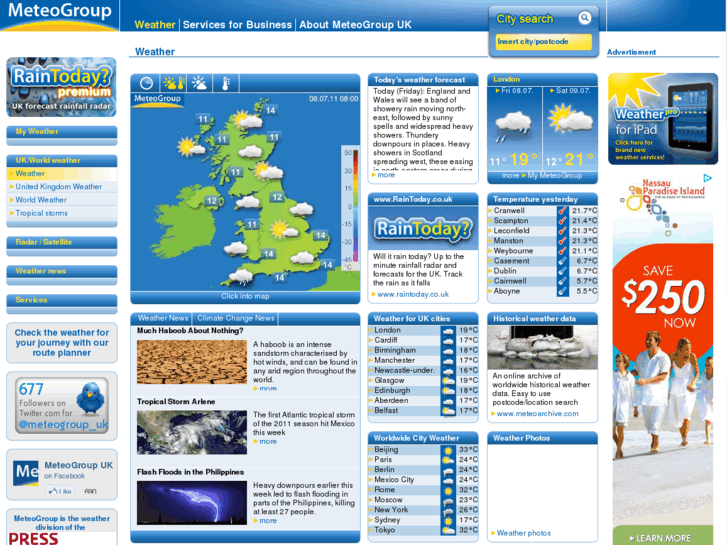Image resolution: width=727 pixels, height=545 pixels.
Task: Click the London Saturday sun cloud icon
Action: tap(570, 120)
